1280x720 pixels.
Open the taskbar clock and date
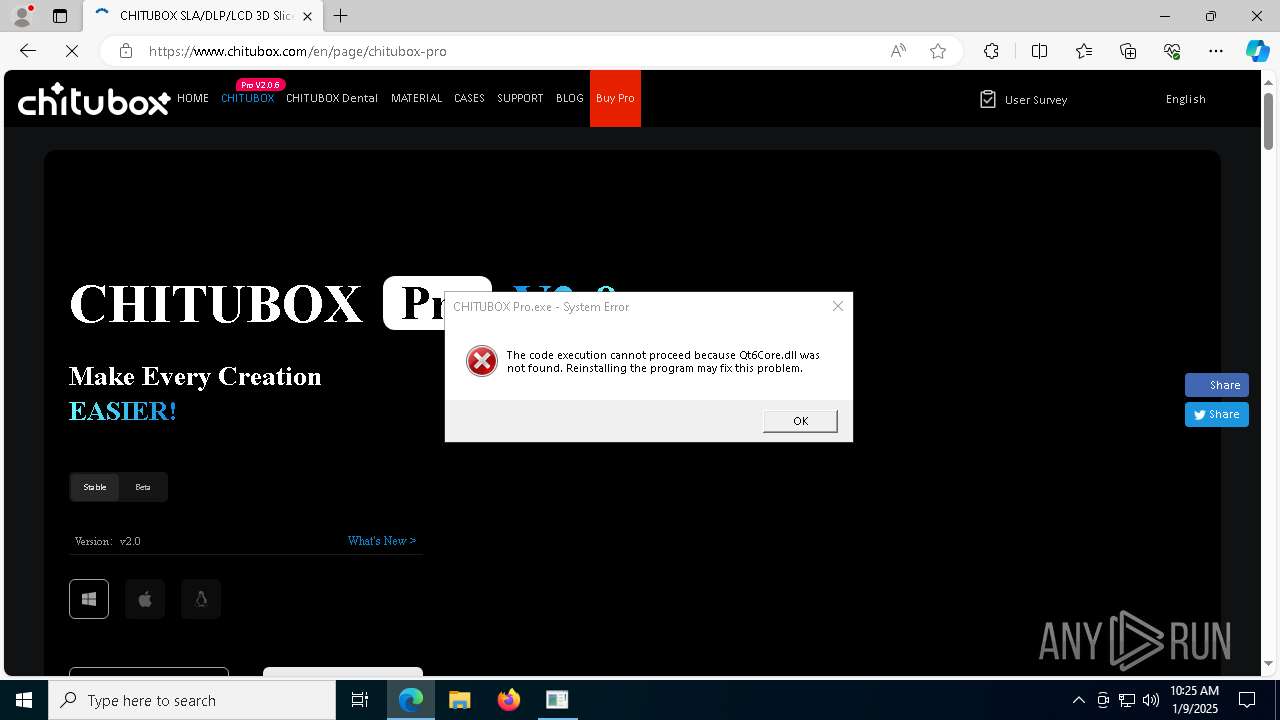pos(1194,700)
